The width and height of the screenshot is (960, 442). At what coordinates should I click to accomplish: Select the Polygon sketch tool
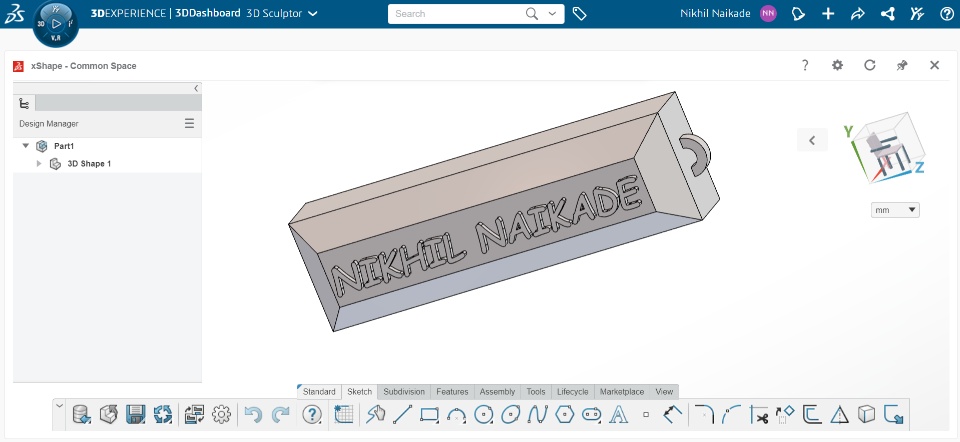[x=564, y=414]
